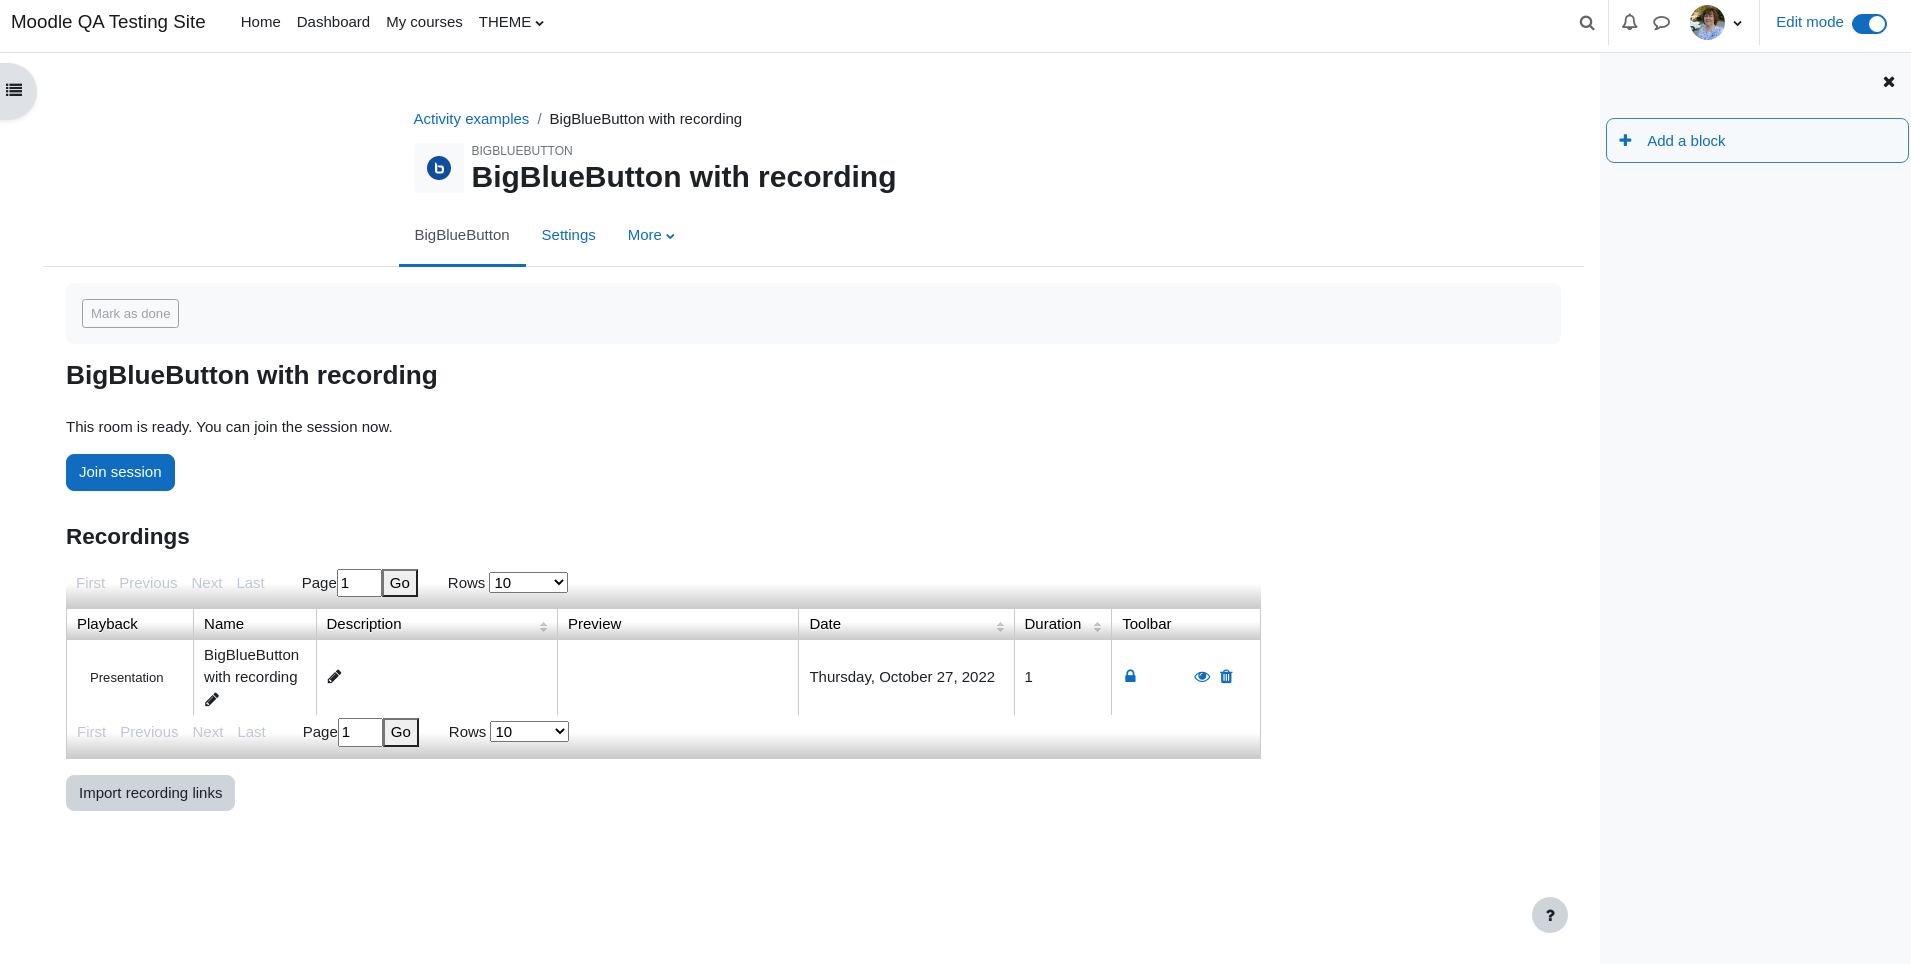Click the bottom Page number field

point(360,732)
